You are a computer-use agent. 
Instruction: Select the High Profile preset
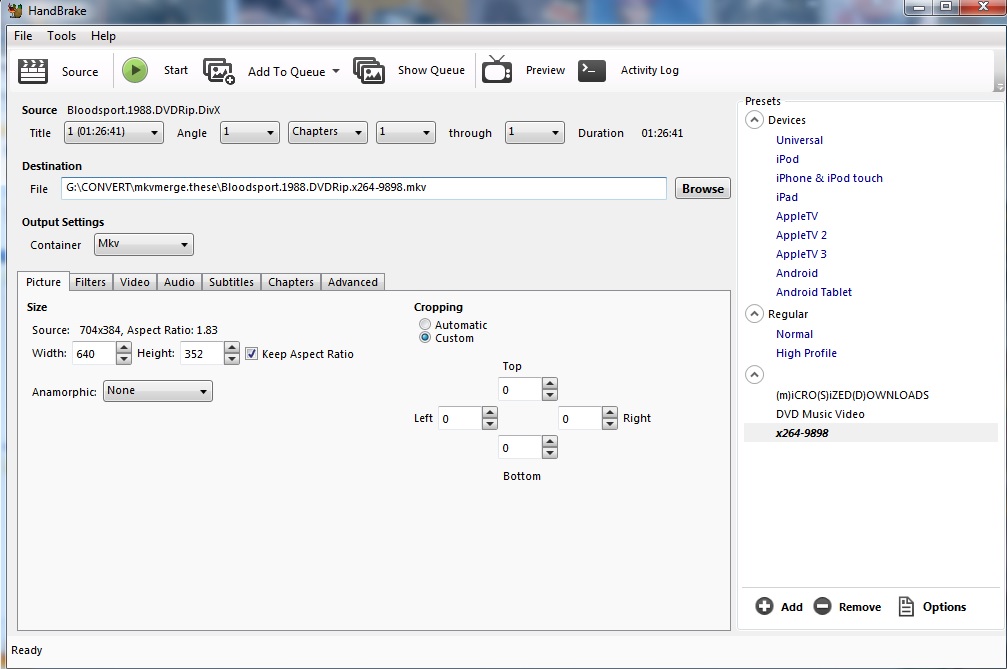806,353
